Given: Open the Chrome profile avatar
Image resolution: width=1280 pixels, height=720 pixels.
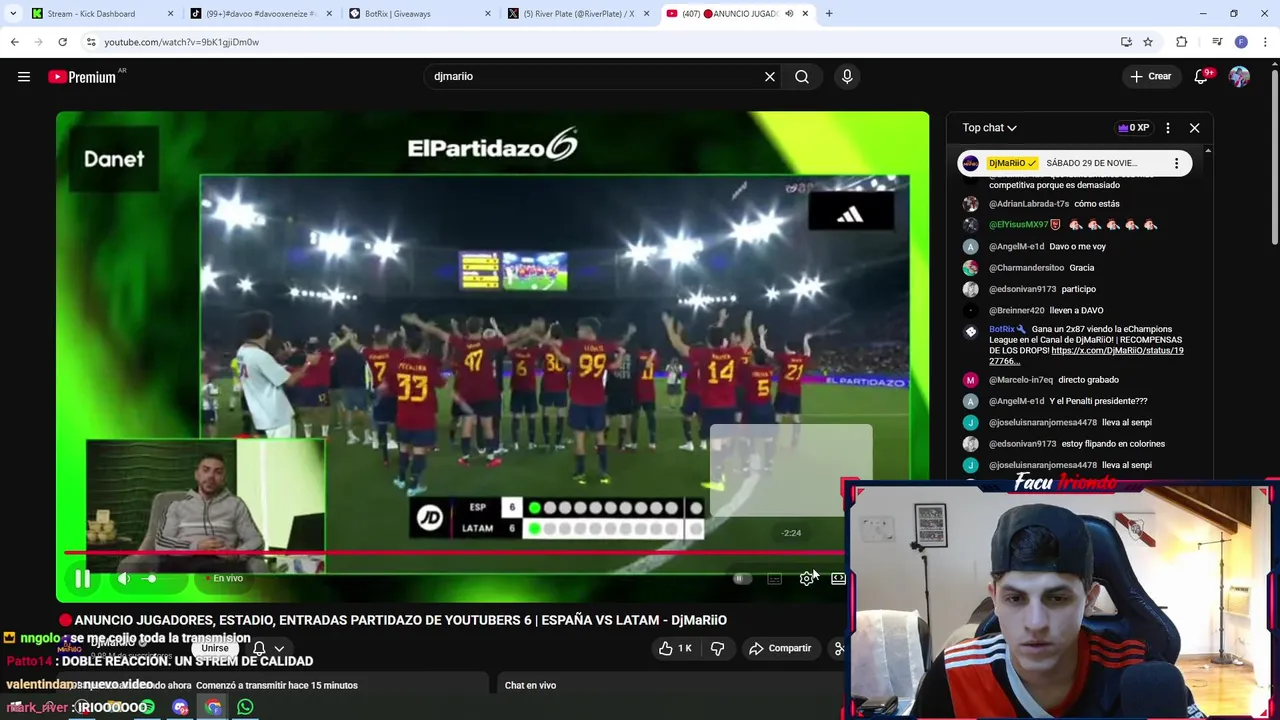Looking at the screenshot, I should pos(1241,42).
